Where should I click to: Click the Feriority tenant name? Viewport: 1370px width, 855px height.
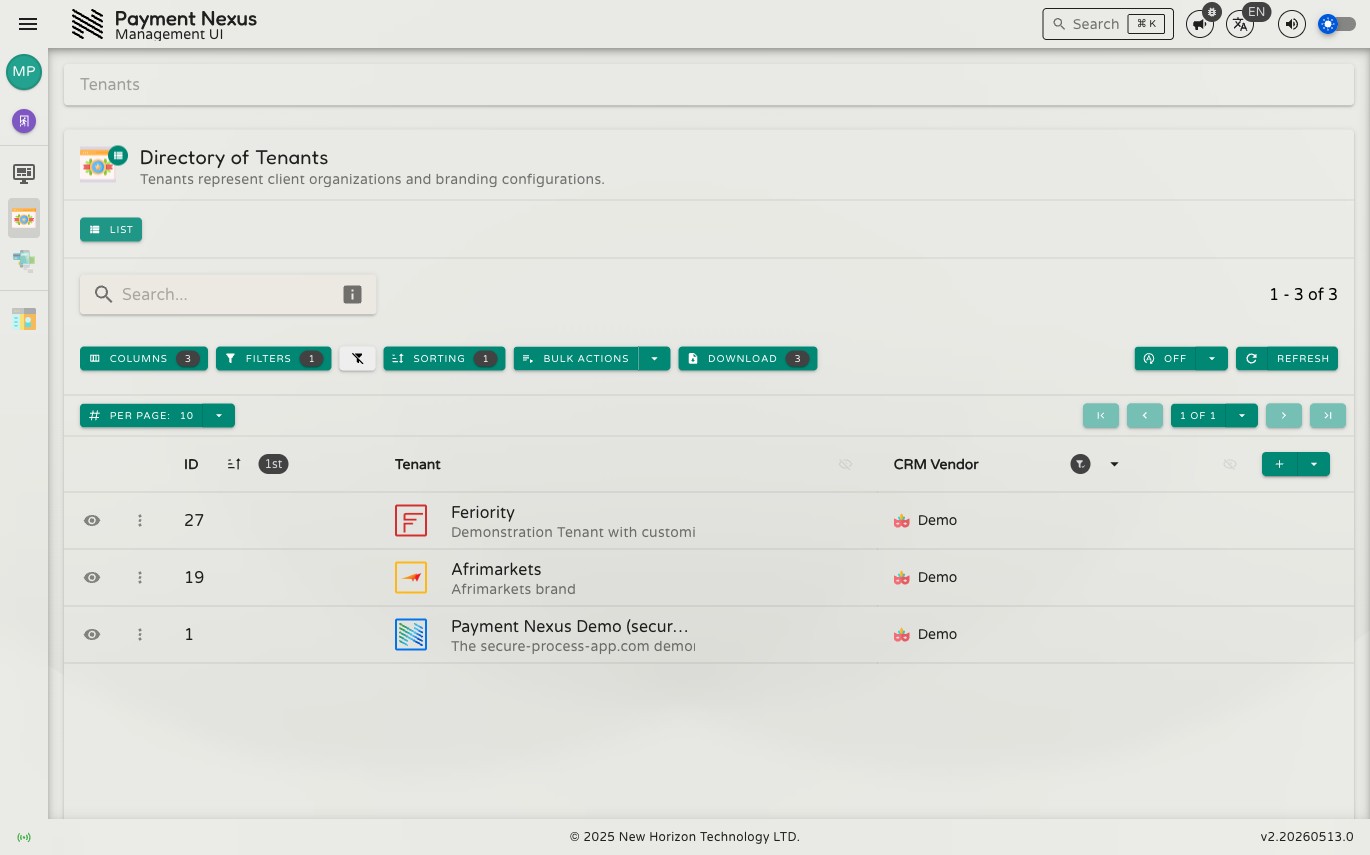tap(483, 512)
